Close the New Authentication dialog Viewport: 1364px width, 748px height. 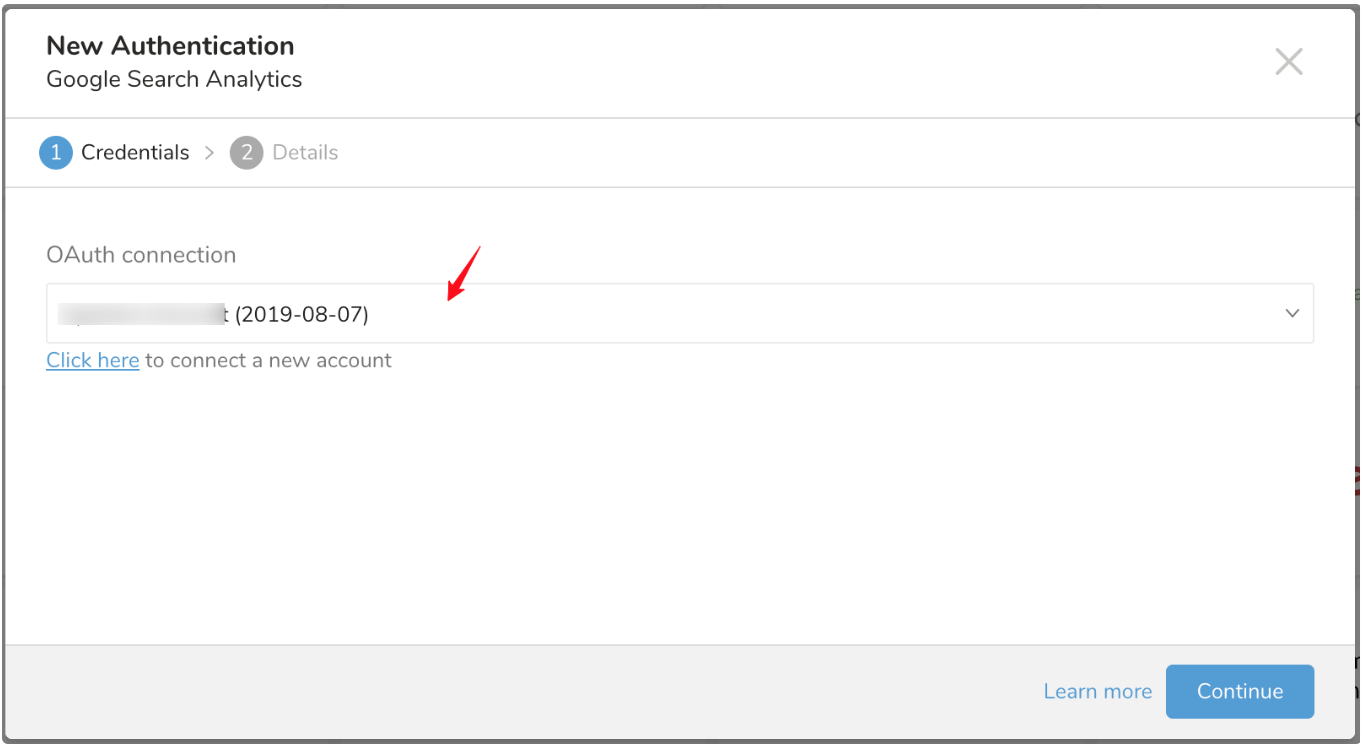(x=1288, y=62)
